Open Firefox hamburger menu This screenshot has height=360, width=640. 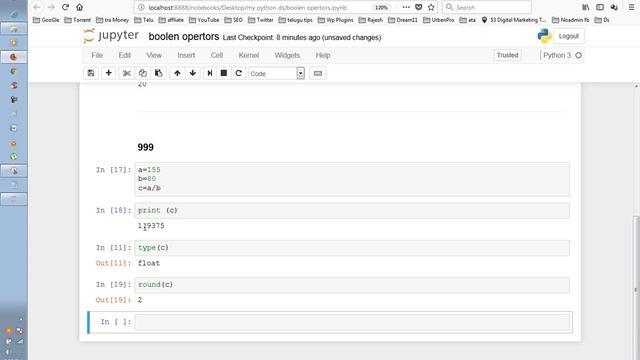[631, 7]
